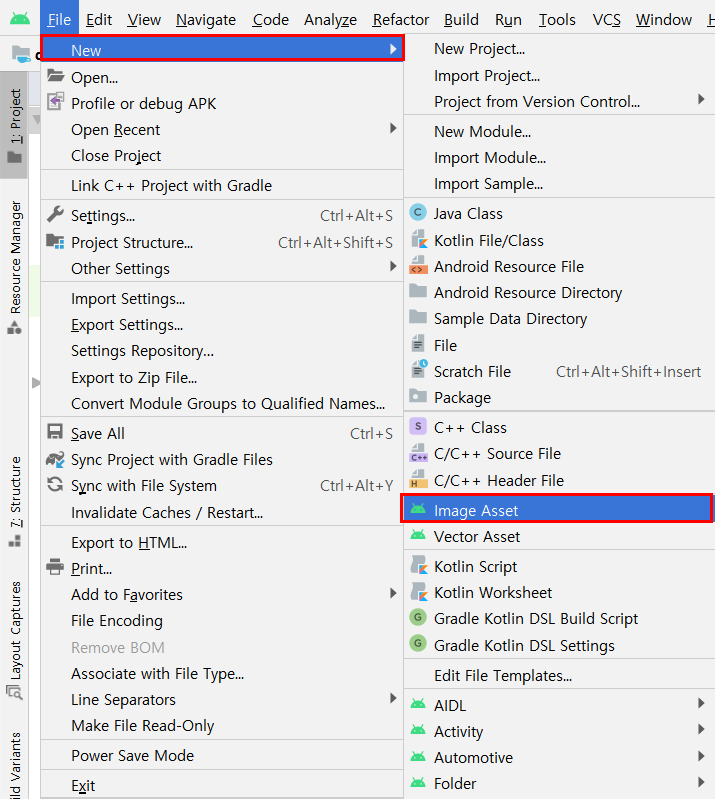Expand the Automotive submenu arrow

701,756
